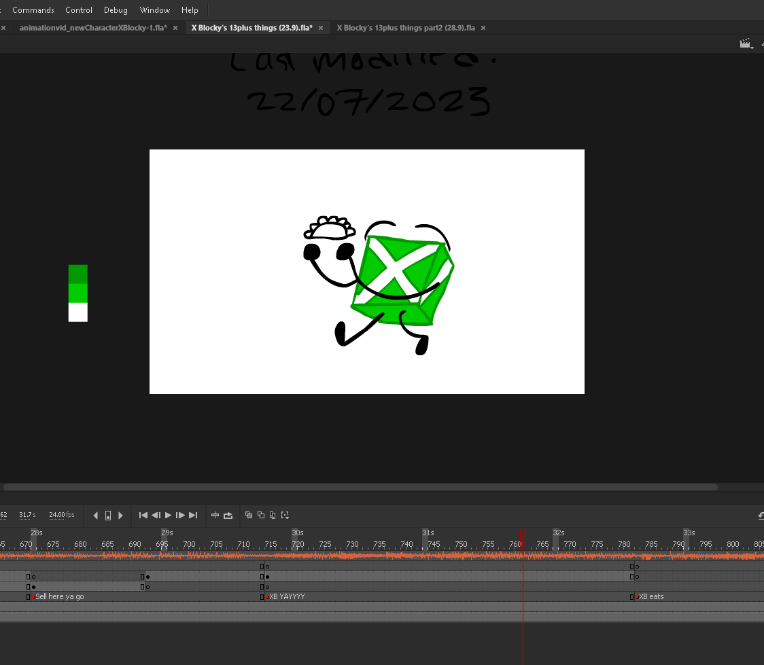Click the 24.00 fps frame rate field

point(61,515)
